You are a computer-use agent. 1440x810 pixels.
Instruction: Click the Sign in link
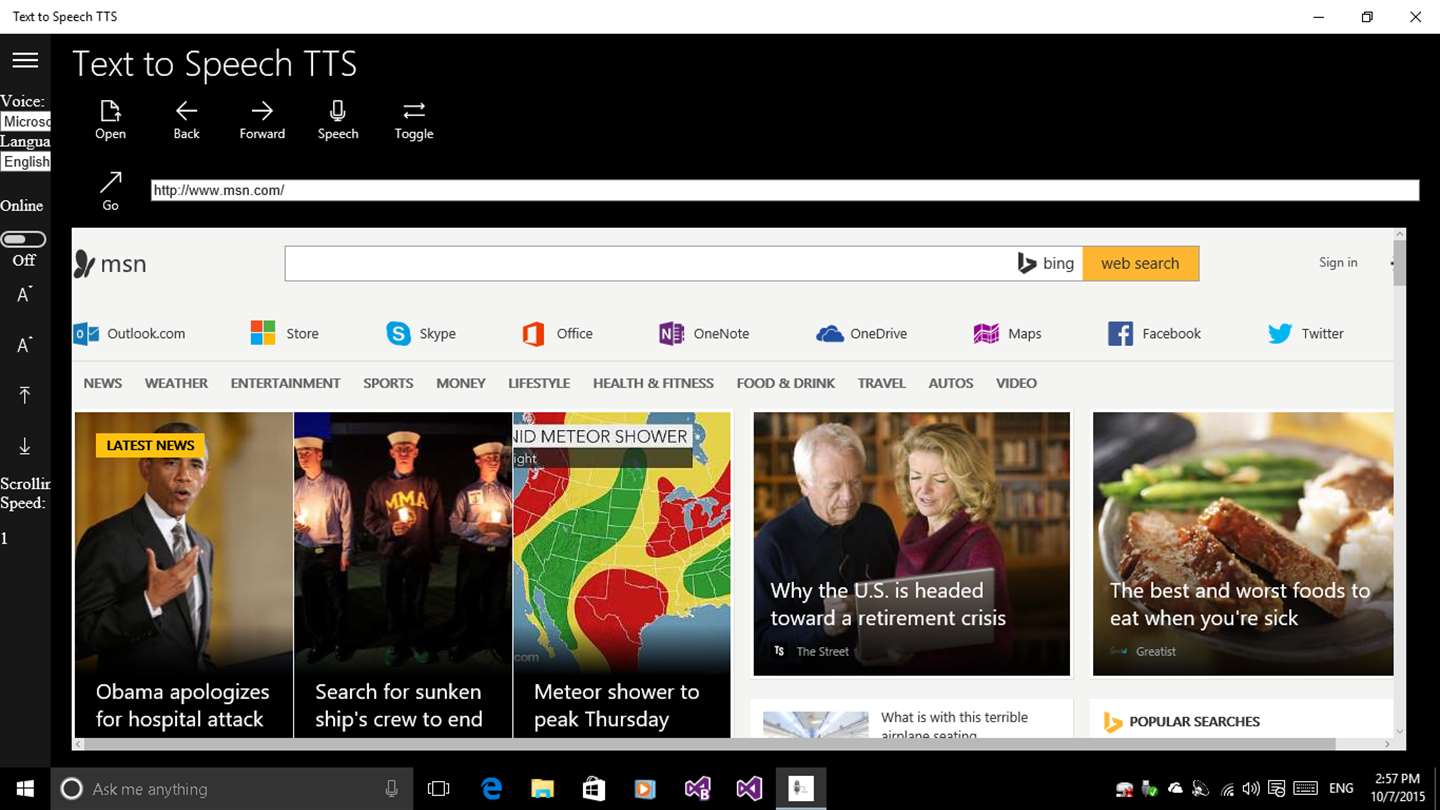click(x=1338, y=262)
